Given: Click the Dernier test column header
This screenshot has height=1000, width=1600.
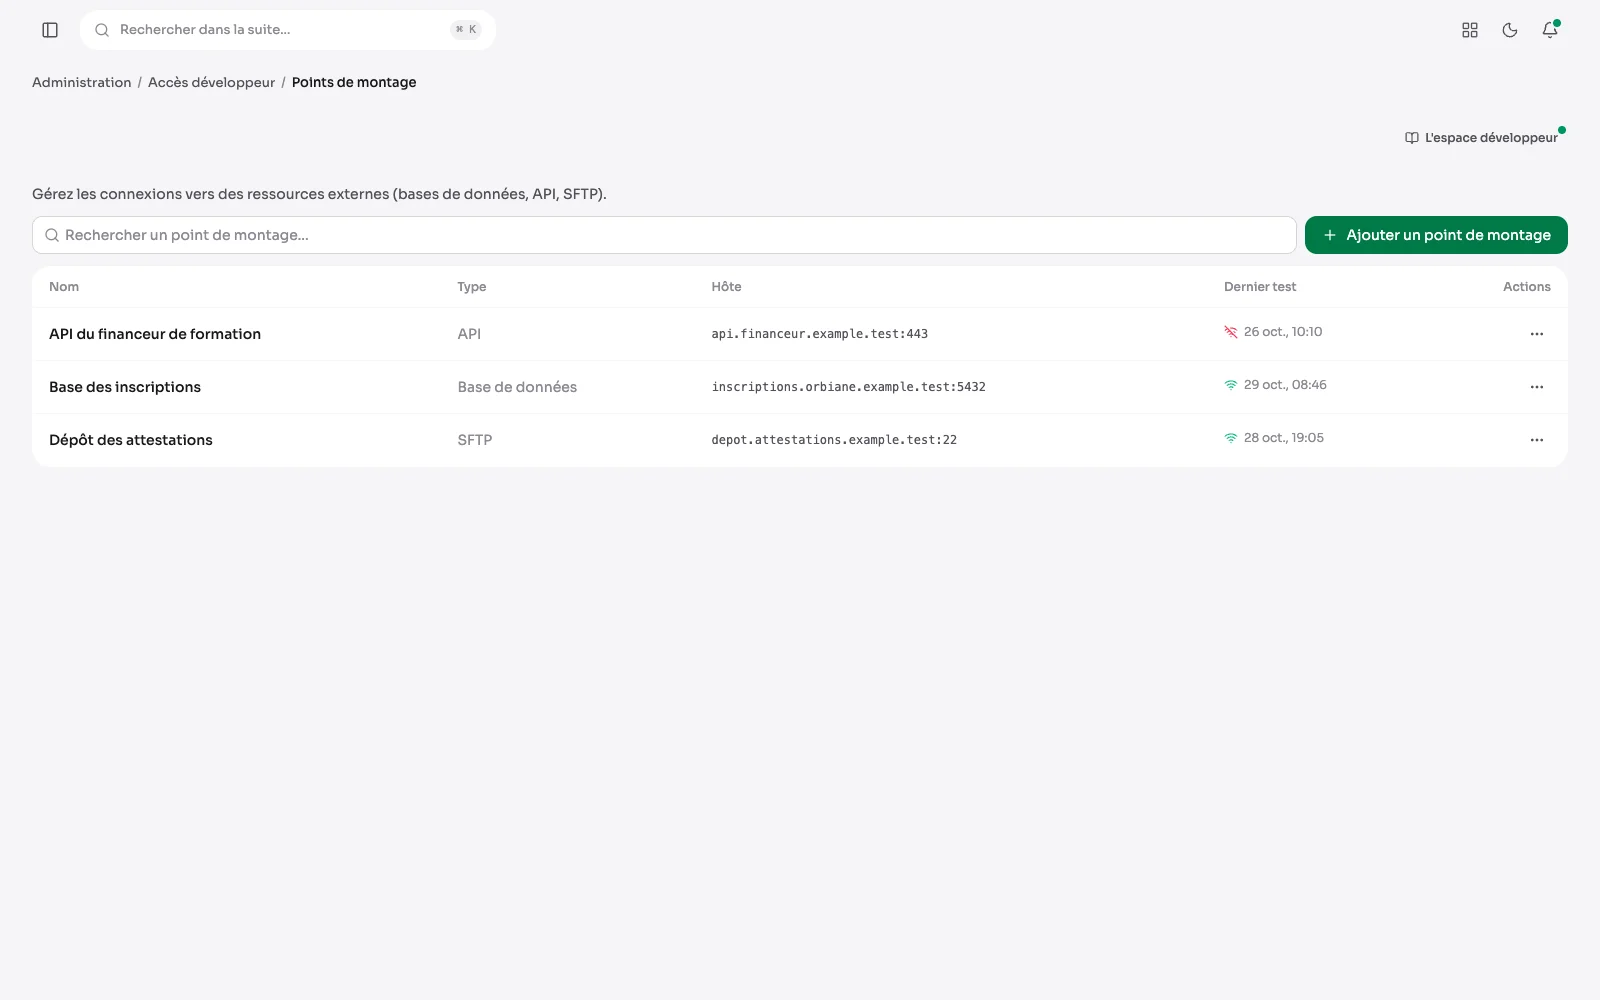Looking at the screenshot, I should click(1260, 287).
